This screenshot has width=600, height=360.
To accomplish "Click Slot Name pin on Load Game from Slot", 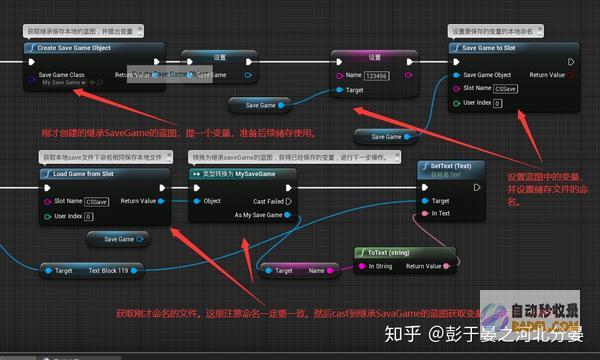I will (47, 202).
